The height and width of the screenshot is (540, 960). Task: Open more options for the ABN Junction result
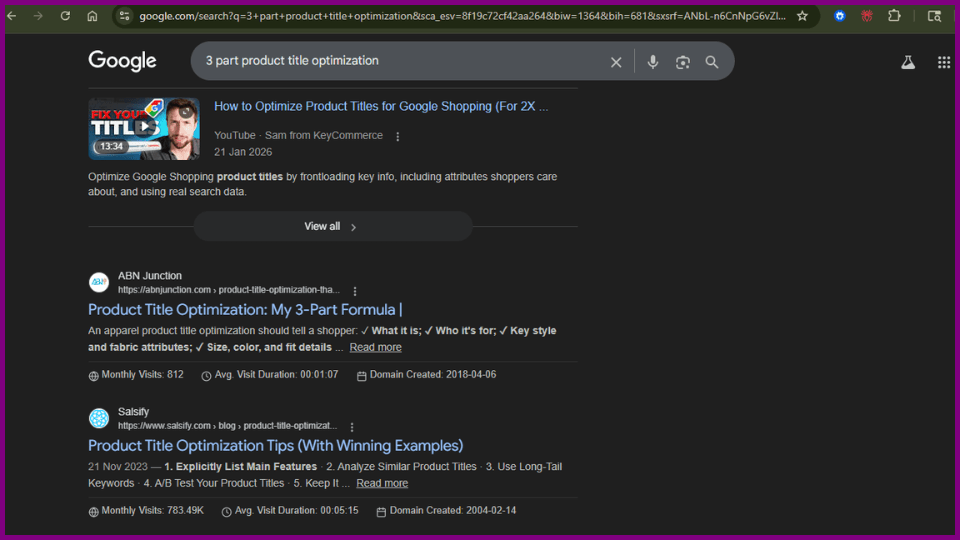354,291
